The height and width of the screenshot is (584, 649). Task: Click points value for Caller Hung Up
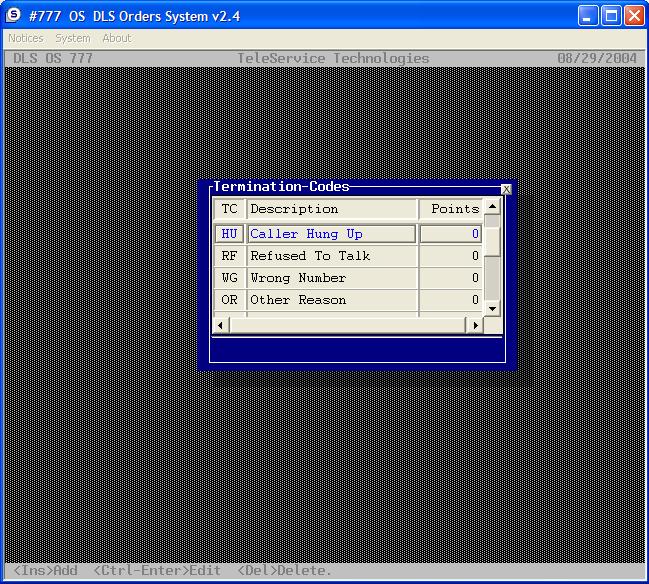coord(451,234)
